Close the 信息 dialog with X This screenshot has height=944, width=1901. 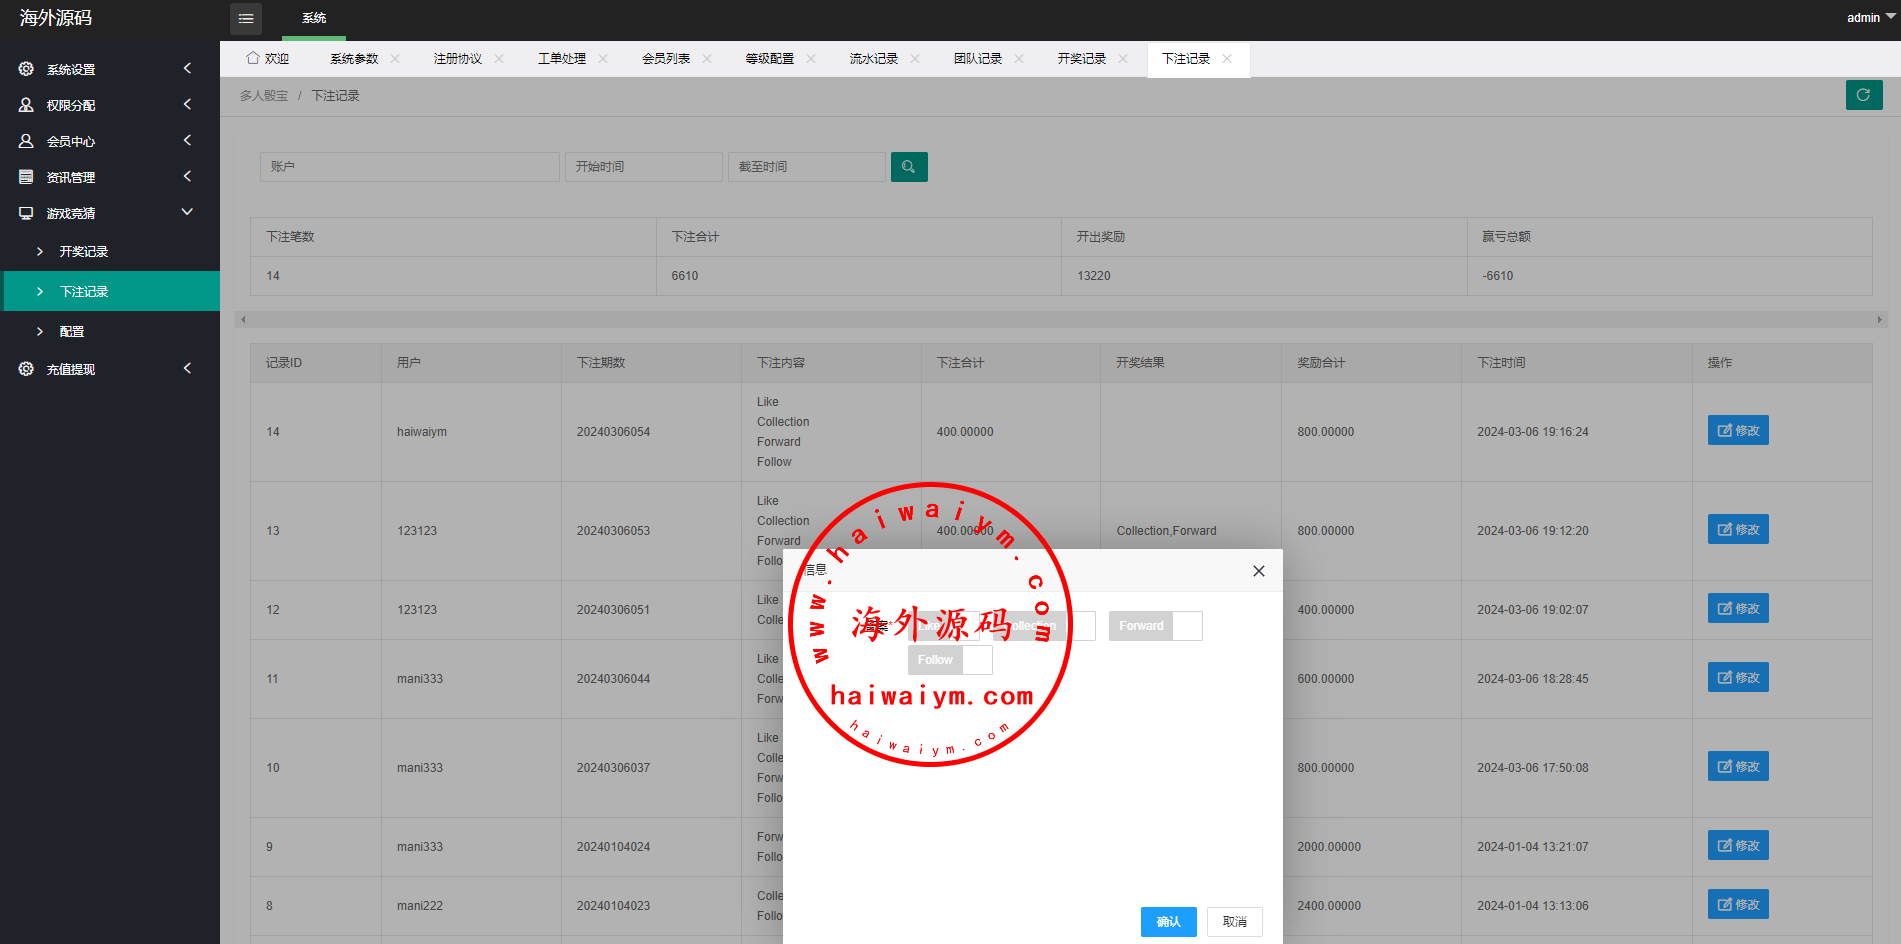click(x=1258, y=571)
